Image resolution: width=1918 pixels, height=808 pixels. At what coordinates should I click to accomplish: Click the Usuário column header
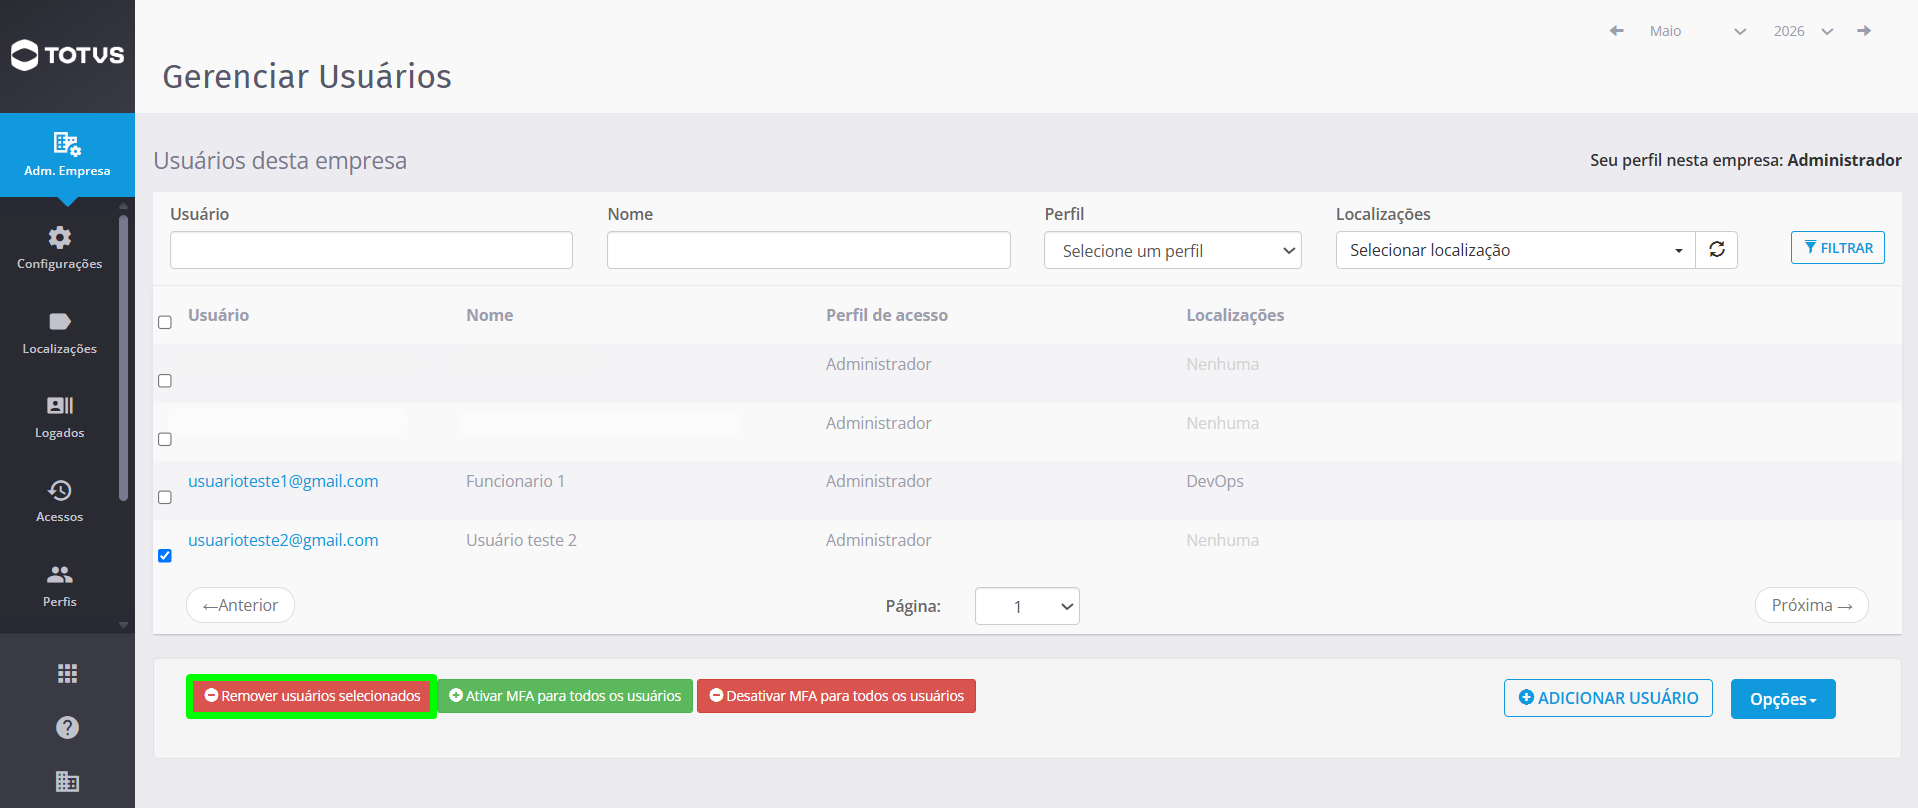(x=218, y=315)
